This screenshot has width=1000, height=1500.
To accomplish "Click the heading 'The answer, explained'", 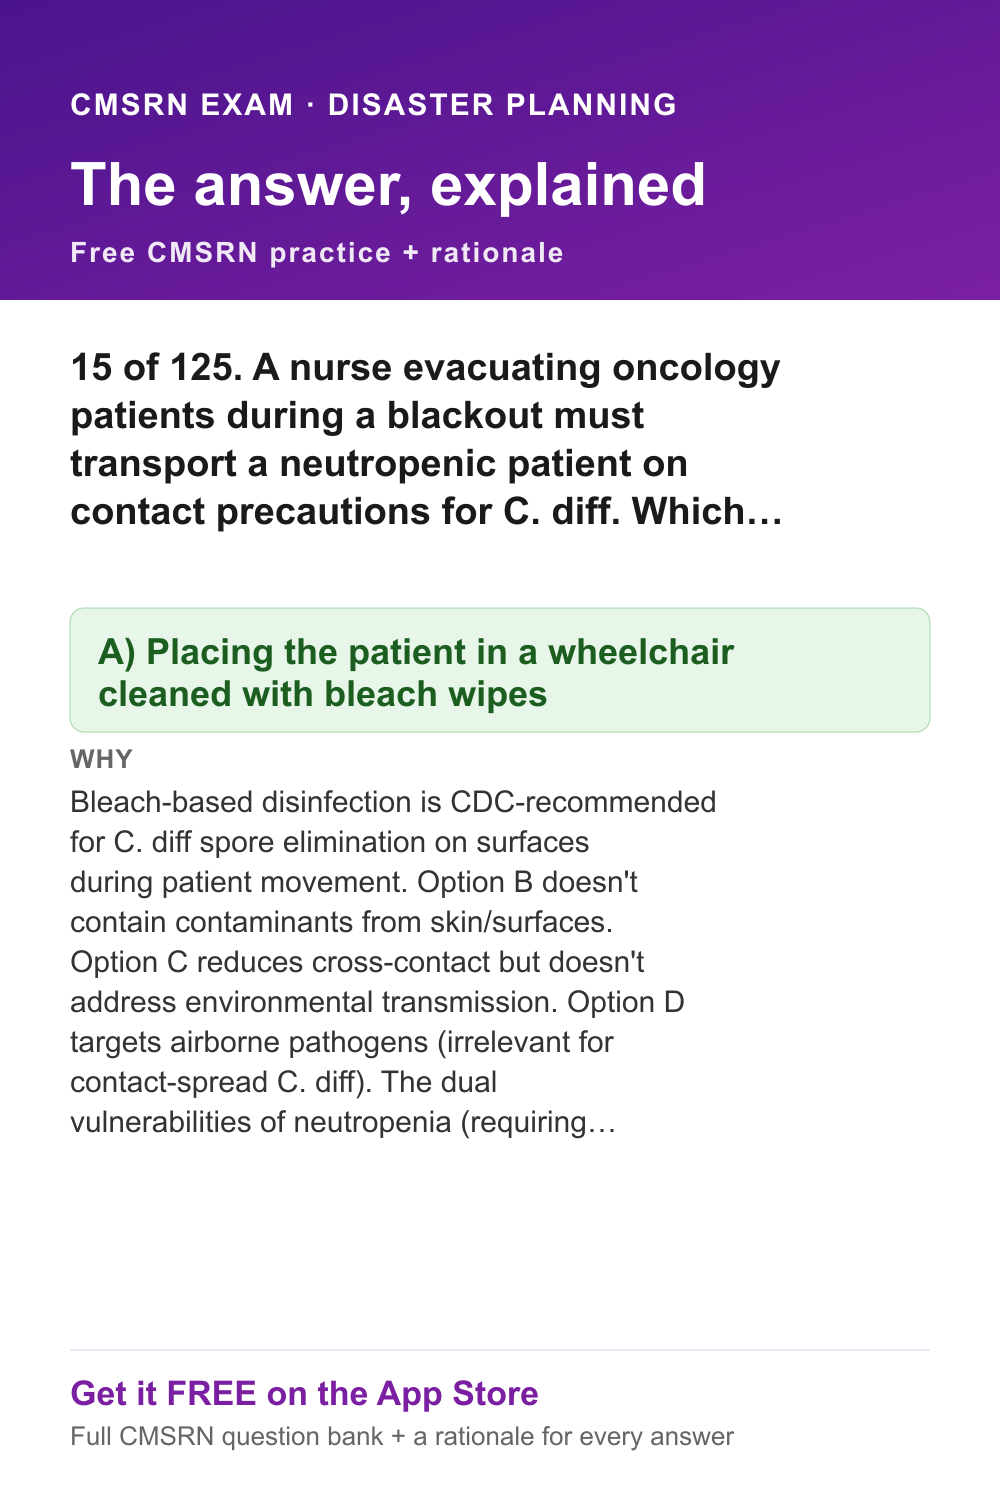I will [388, 185].
